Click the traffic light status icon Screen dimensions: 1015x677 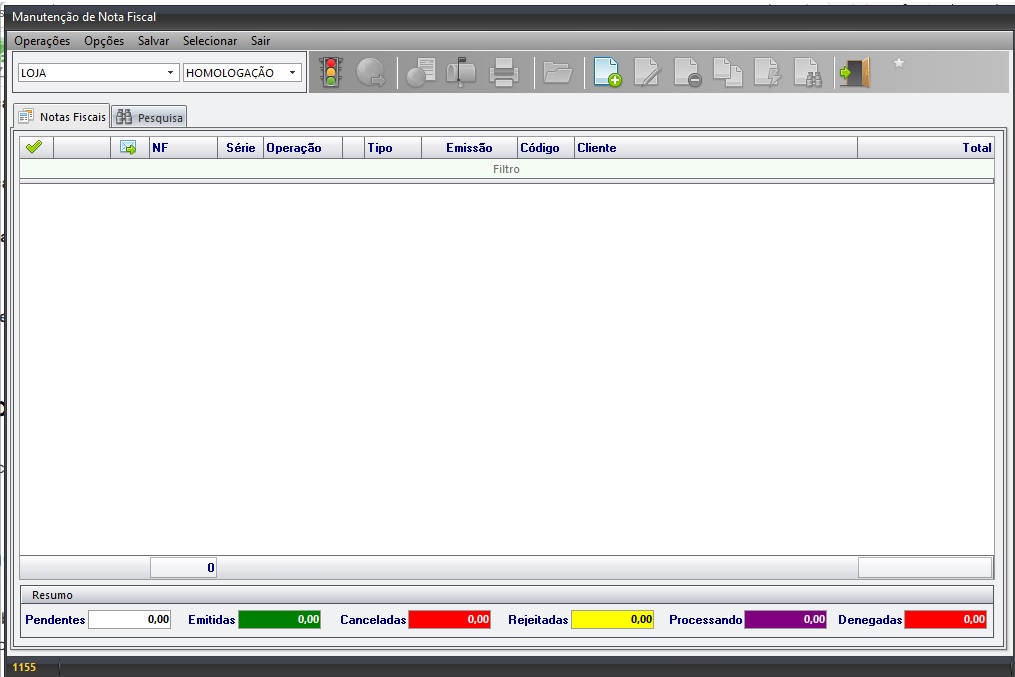pos(330,72)
